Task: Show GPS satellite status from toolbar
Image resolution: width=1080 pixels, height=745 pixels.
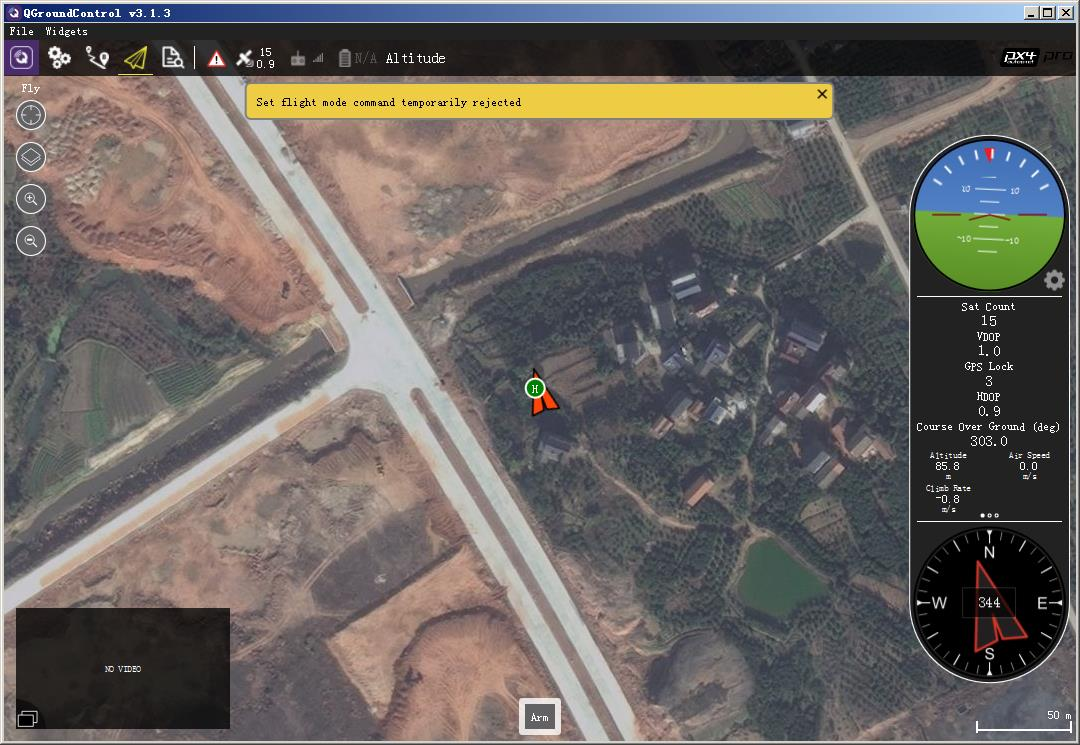Action: pos(254,58)
